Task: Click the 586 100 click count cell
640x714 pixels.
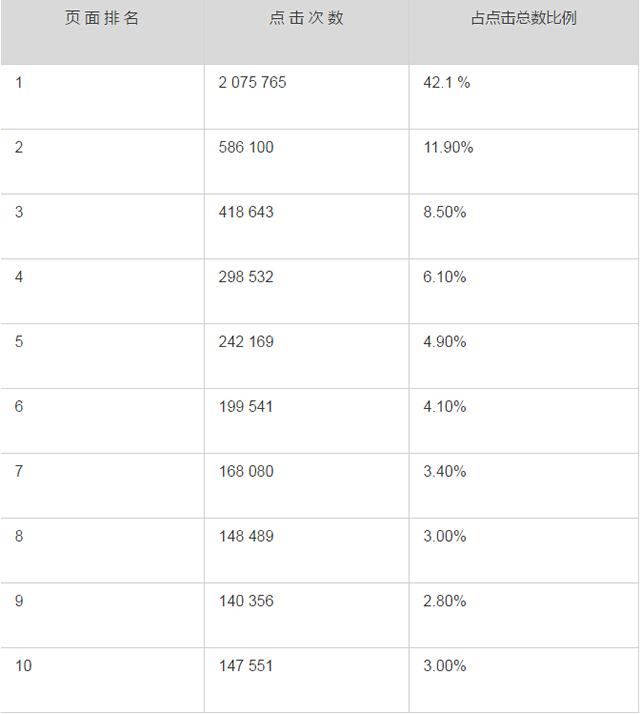Action: (245, 148)
